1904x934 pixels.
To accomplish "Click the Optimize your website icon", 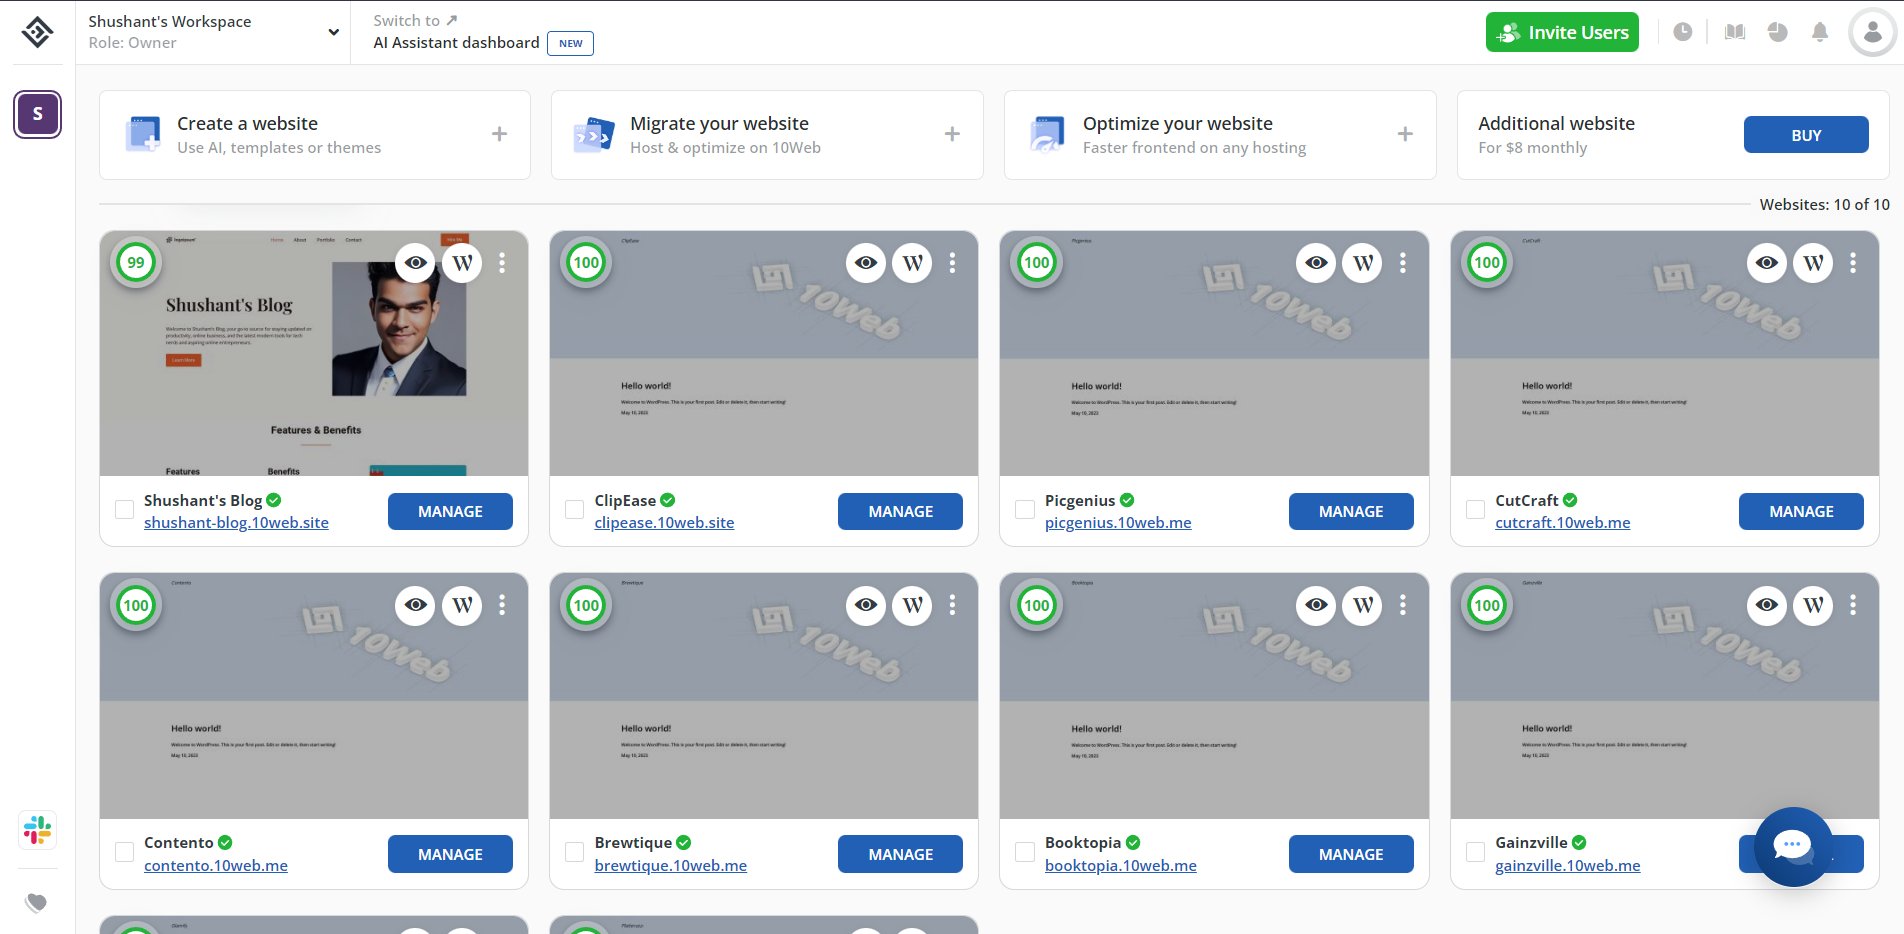I will (x=1047, y=134).
